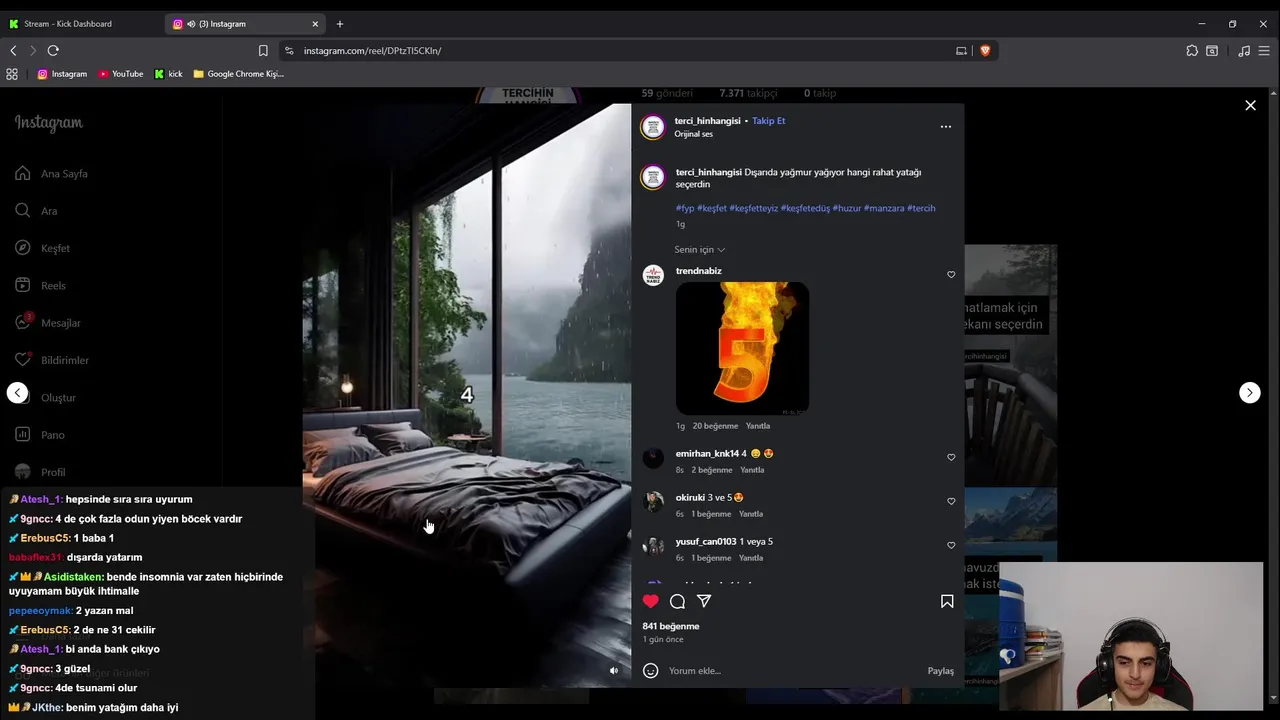
Task: Save the reel with the bookmark icon
Action: pyautogui.click(x=947, y=601)
